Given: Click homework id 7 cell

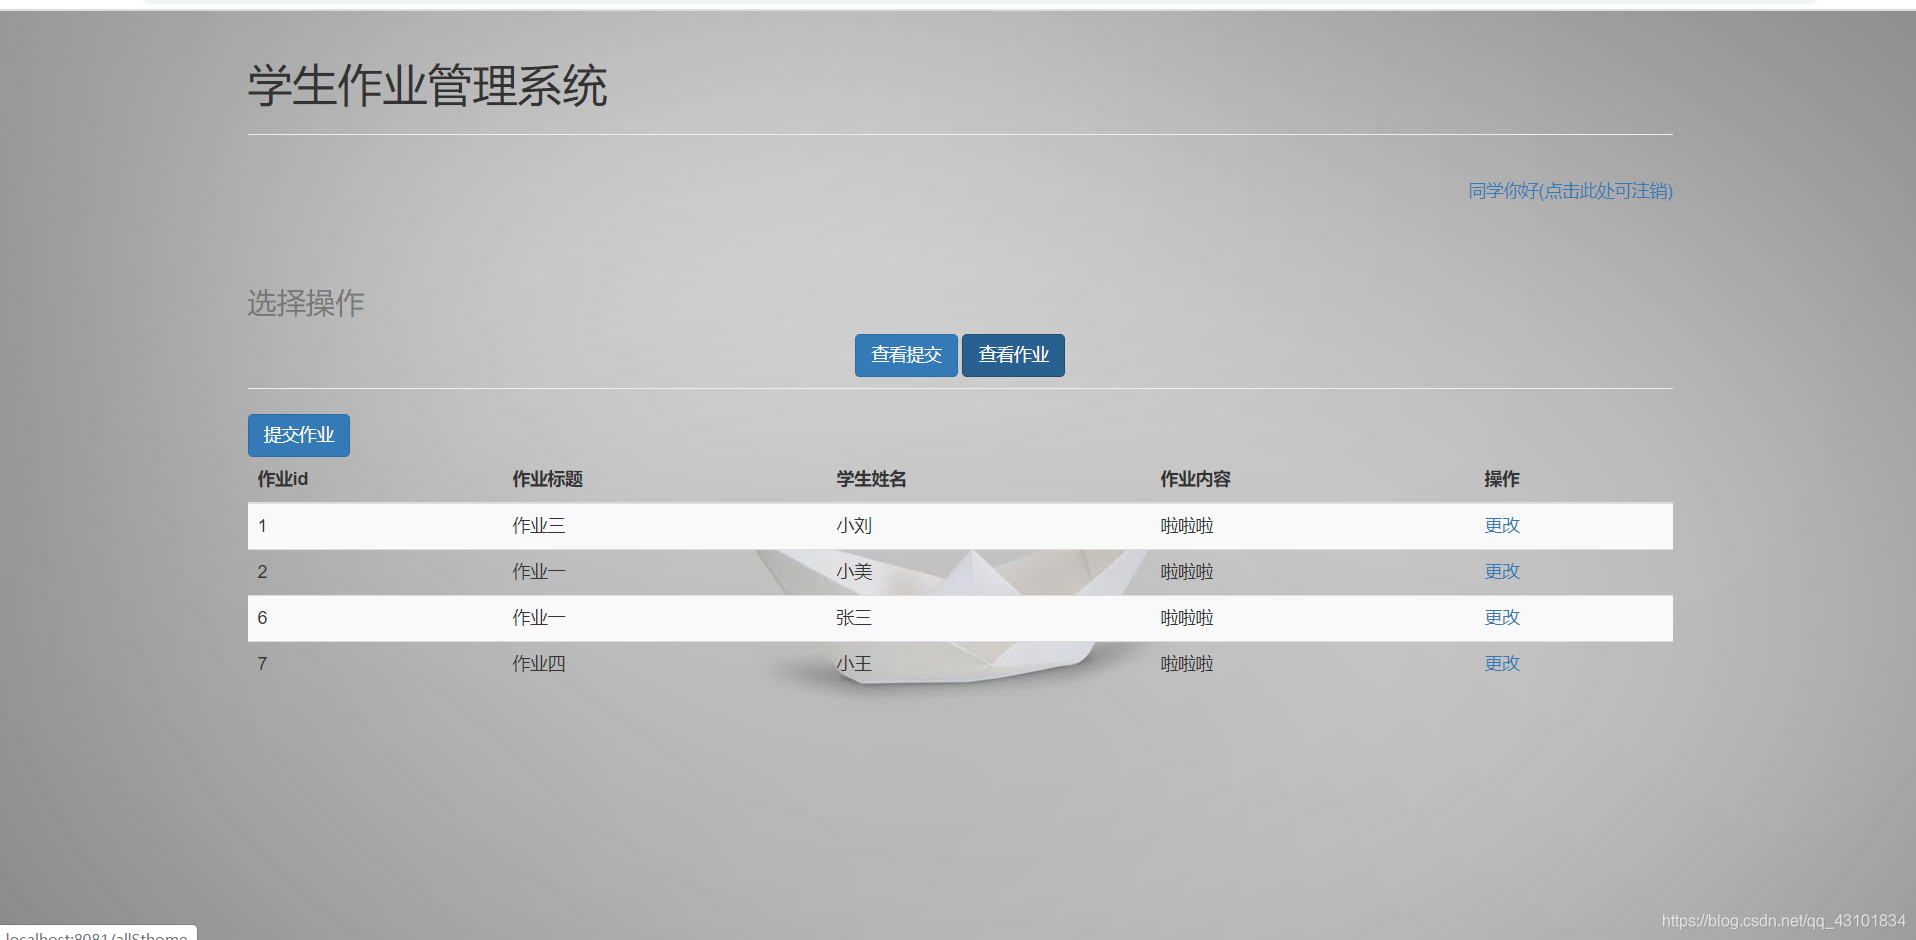Looking at the screenshot, I should [262, 664].
